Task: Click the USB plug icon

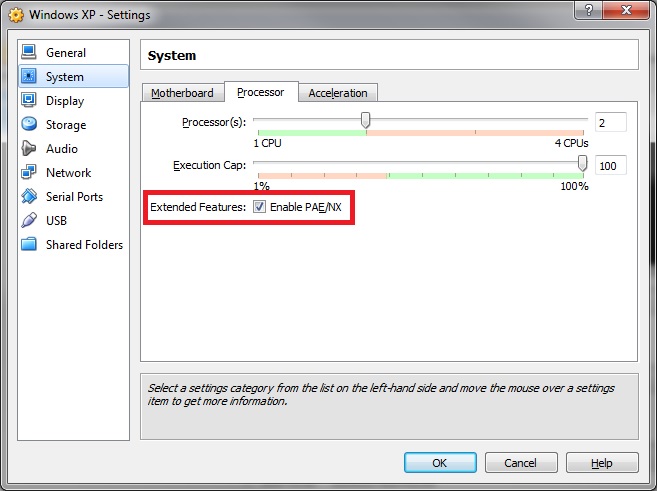Action: pos(28,220)
